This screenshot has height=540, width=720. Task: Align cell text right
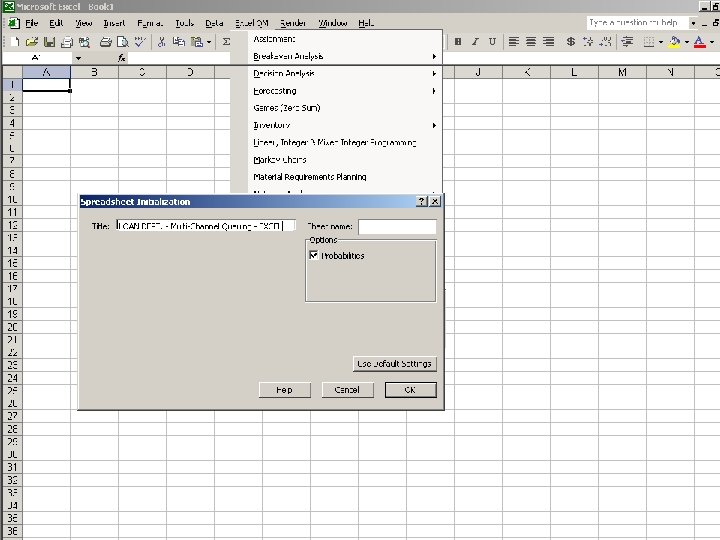549,42
